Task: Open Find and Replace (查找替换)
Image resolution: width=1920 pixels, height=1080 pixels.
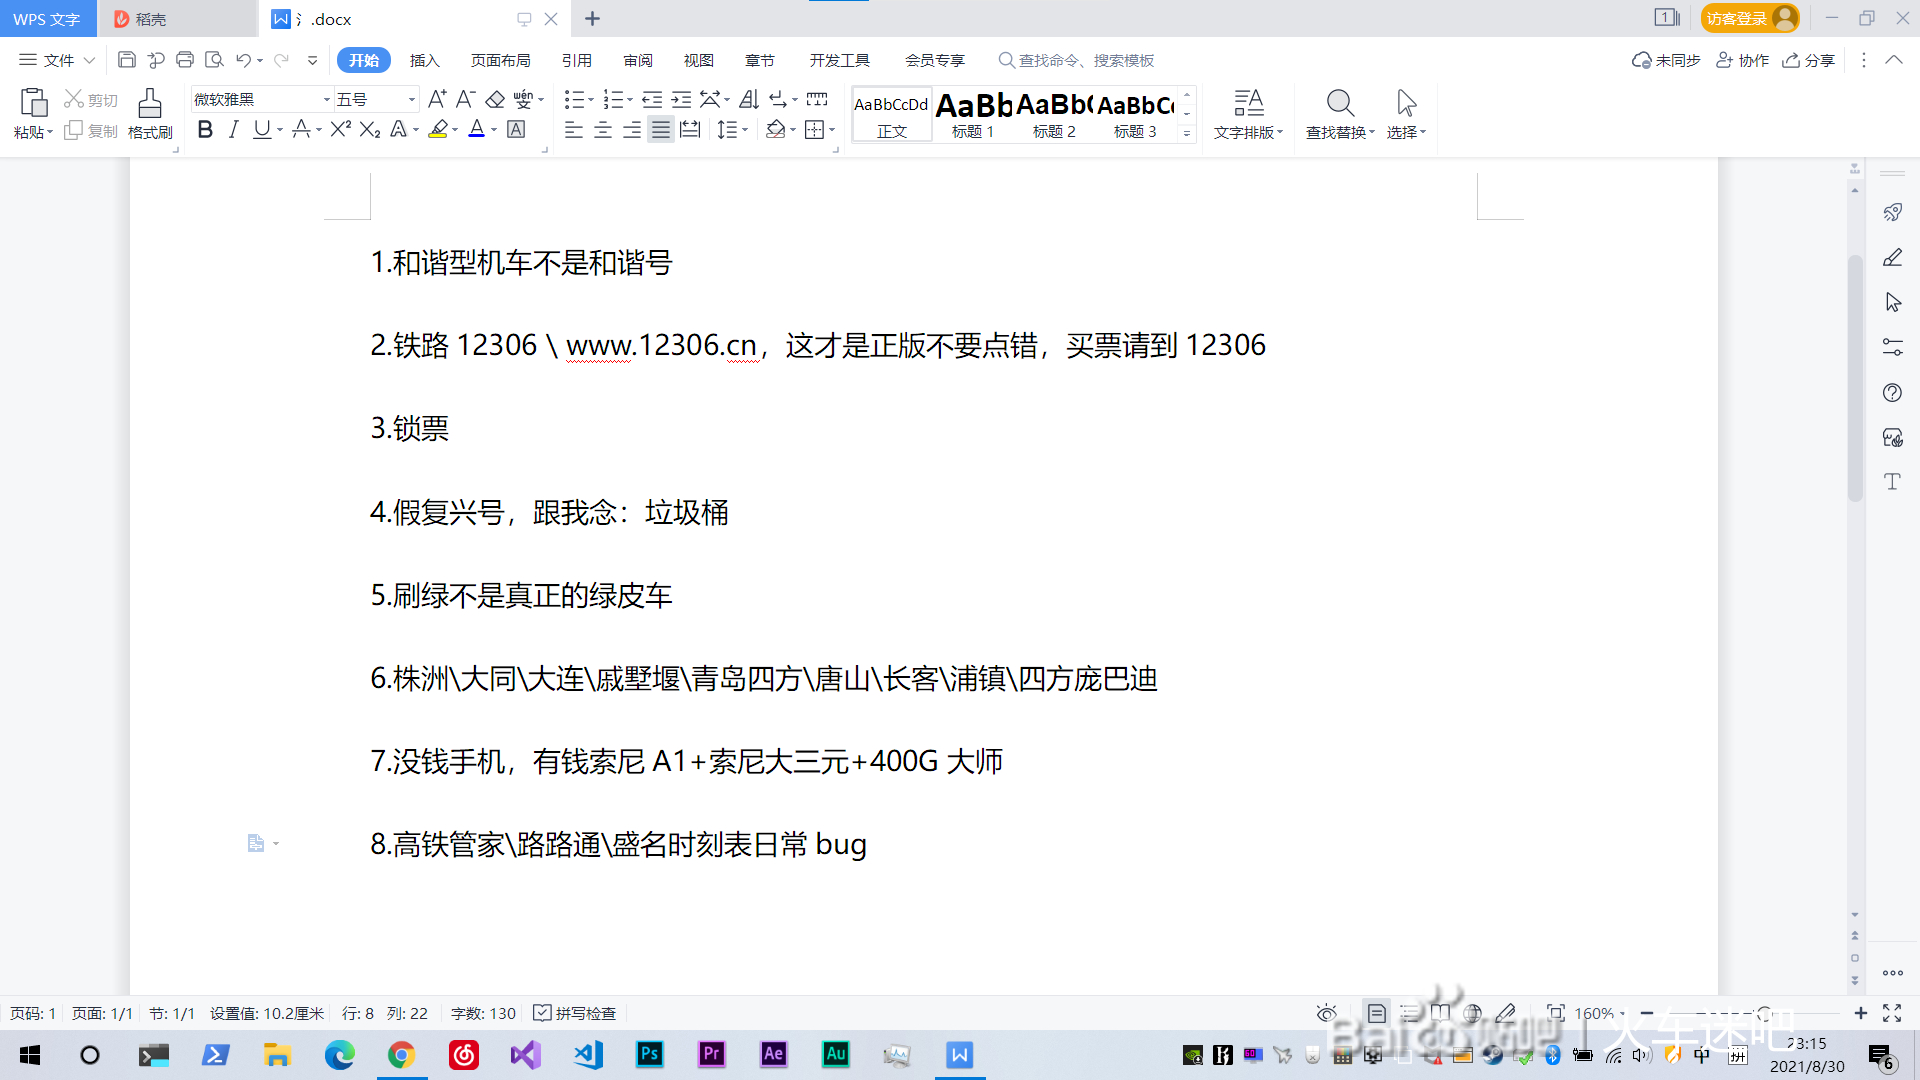Action: 1340,113
